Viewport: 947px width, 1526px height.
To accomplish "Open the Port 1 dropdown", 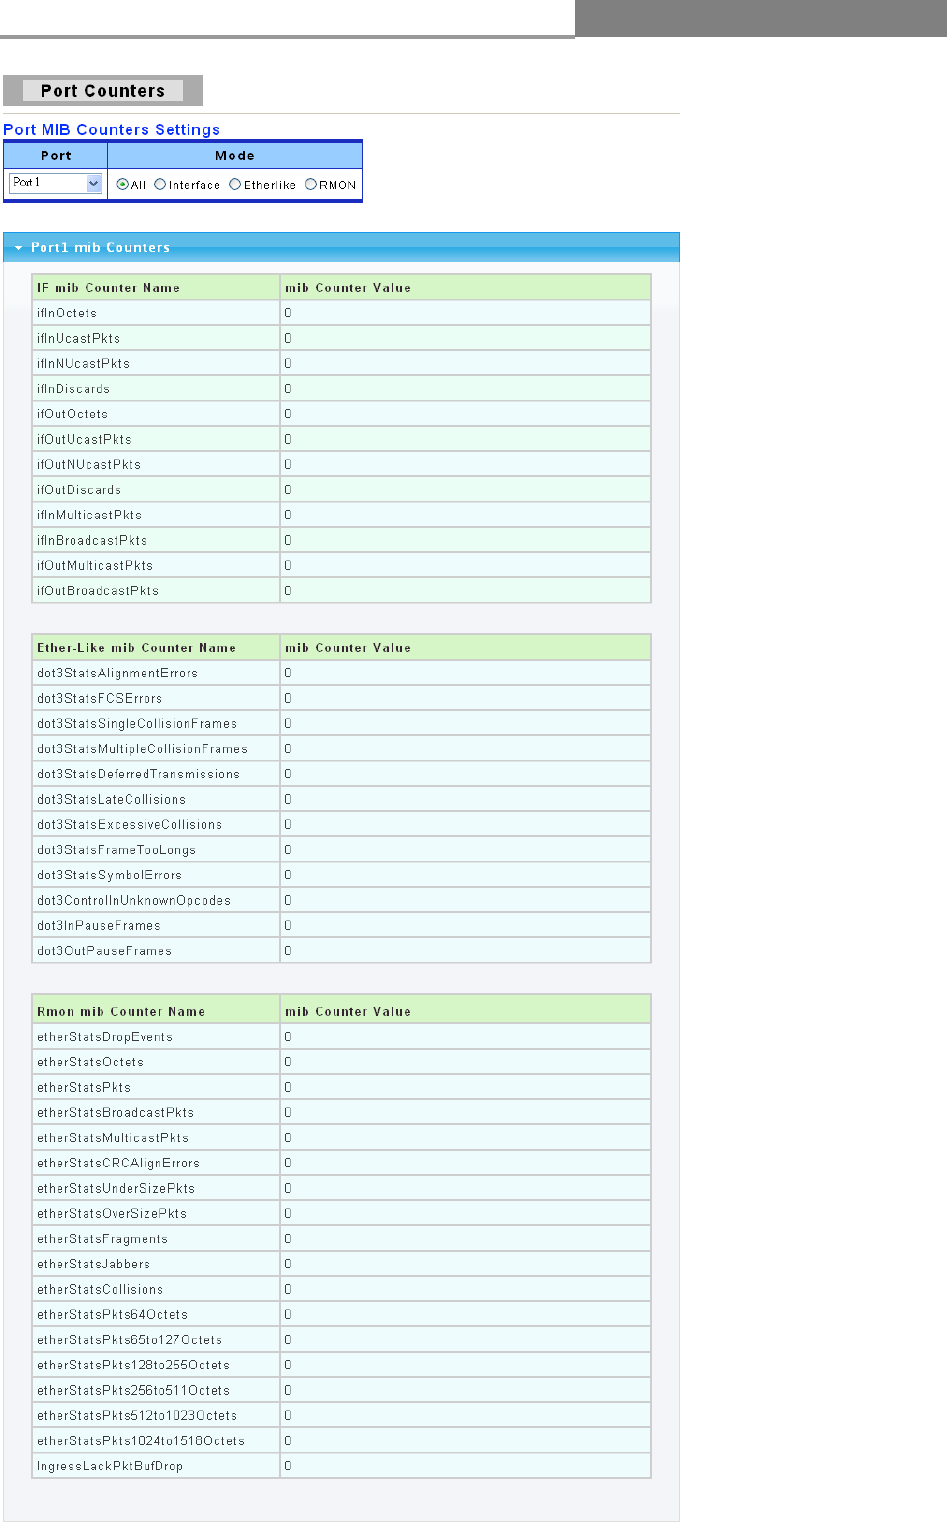I will point(56,183).
